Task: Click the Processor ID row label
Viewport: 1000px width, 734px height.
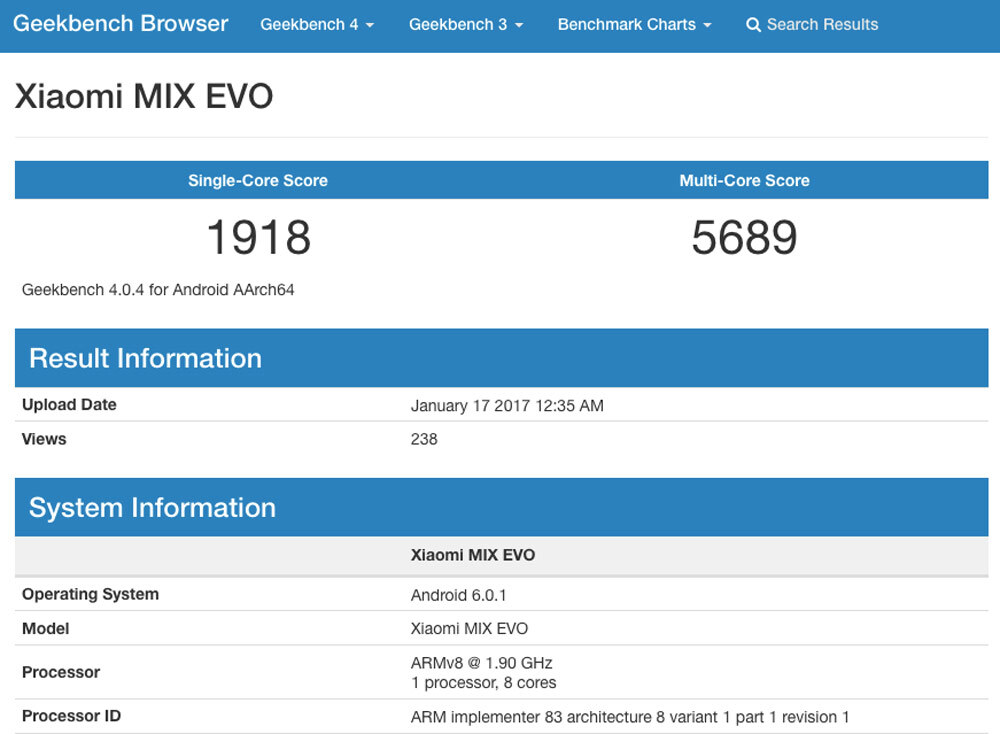Action: [x=71, y=716]
